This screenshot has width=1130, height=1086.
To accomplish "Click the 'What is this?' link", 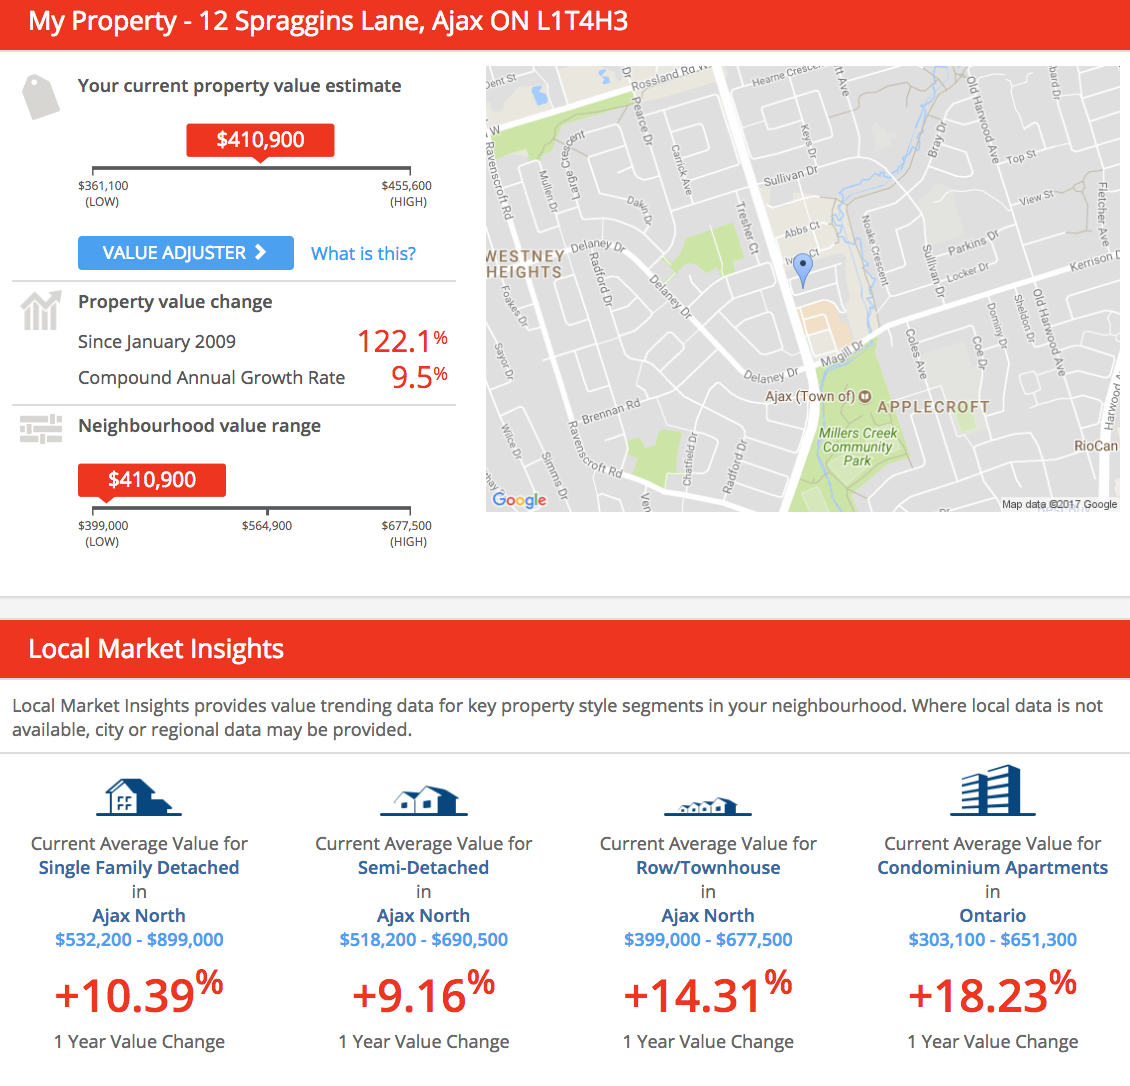I will coord(363,254).
